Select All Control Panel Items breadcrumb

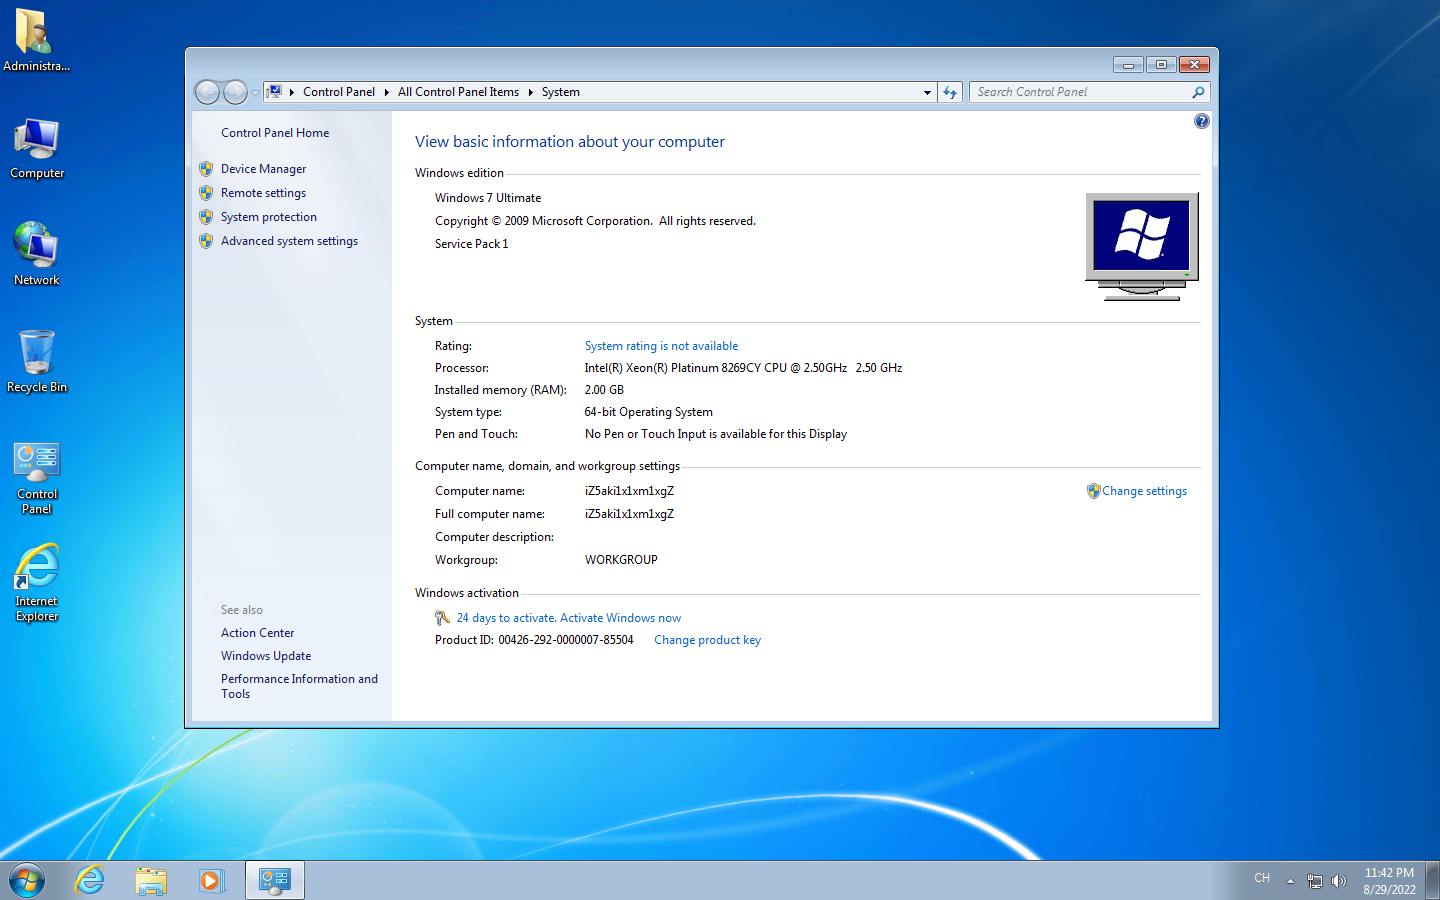click(458, 92)
